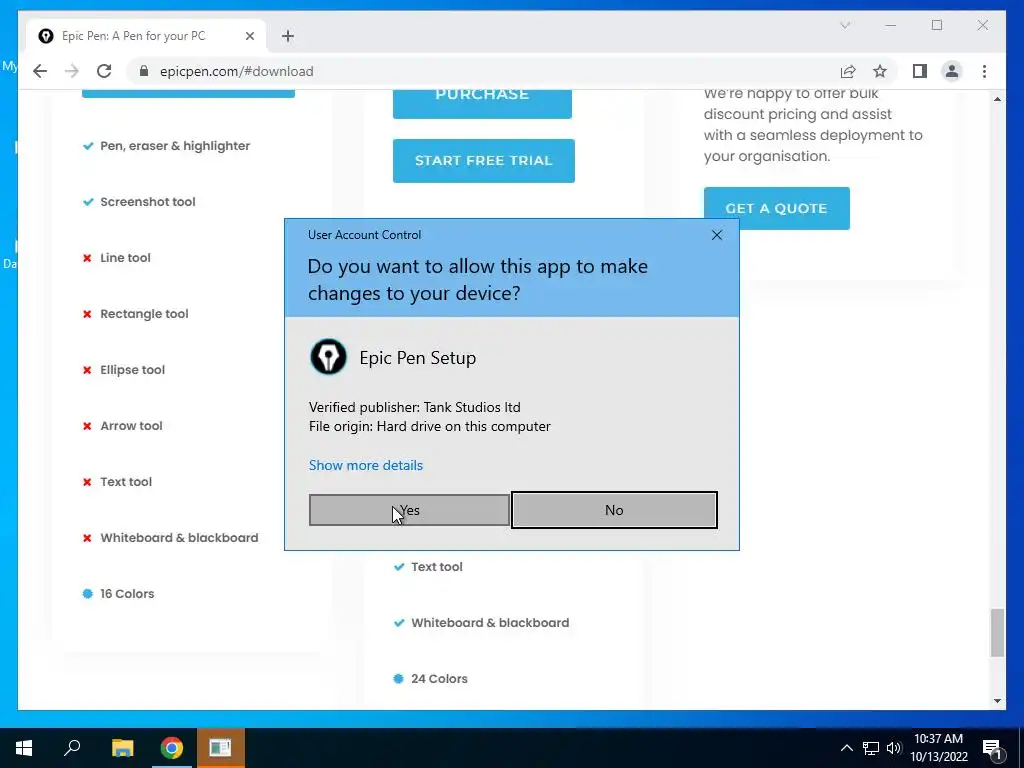Click Screenshot tool feature text
This screenshot has width=1024, height=768.
[148, 202]
